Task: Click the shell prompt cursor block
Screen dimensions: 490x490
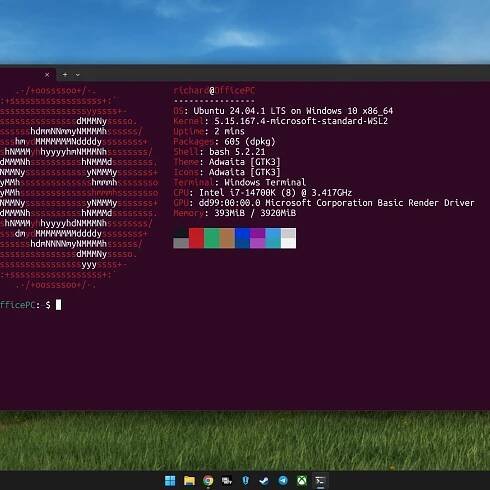Action: pos(58,305)
